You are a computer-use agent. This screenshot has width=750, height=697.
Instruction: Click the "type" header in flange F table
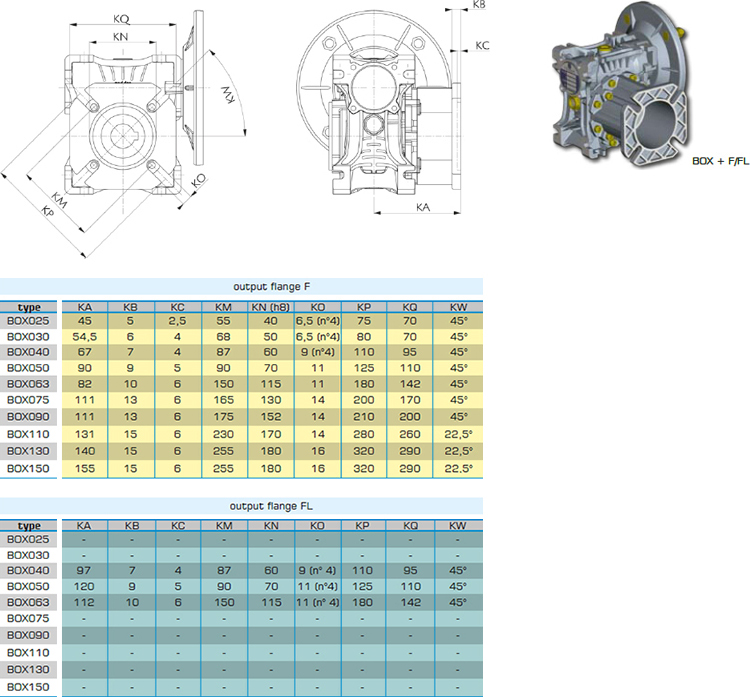point(29,307)
